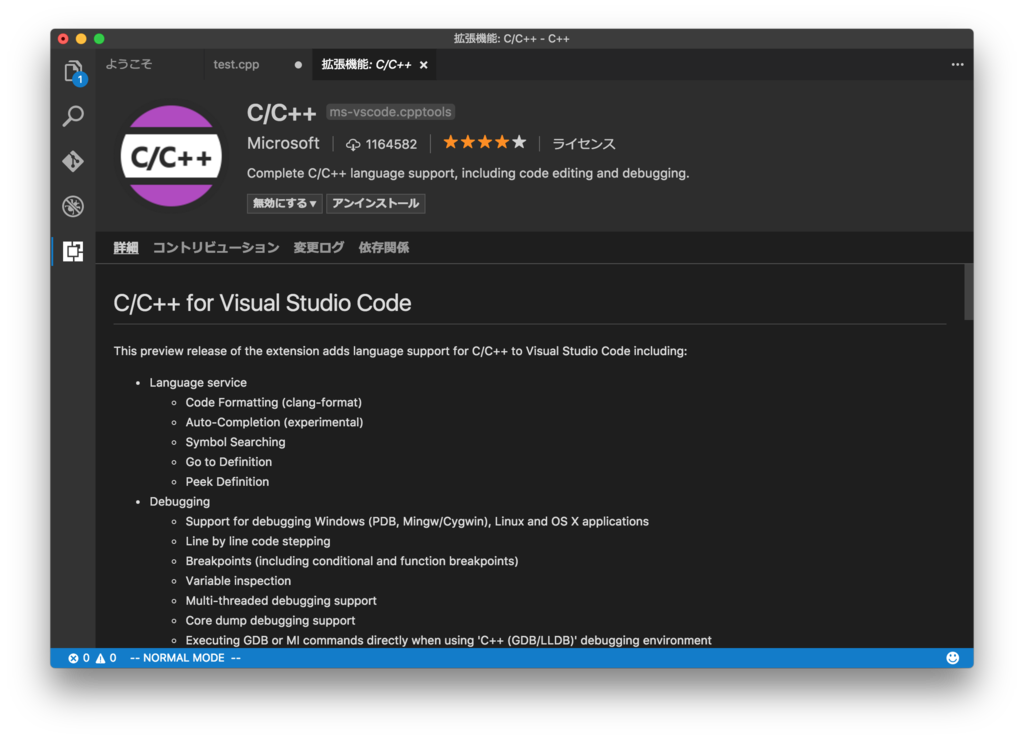Click the NORMAL MODE status bar entry
The width and height of the screenshot is (1024, 740).
[x=185, y=658]
